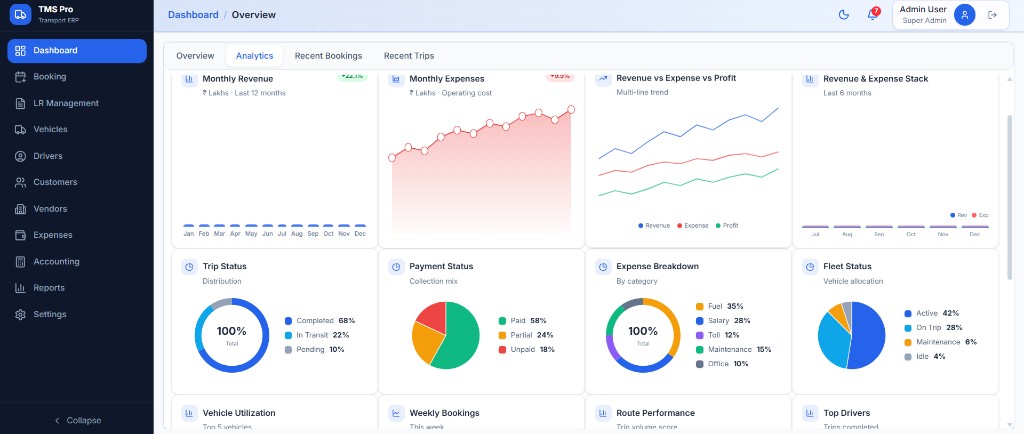Click the Unpaid 18% legend entry
The height and width of the screenshot is (434, 1024).
tap(526, 350)
